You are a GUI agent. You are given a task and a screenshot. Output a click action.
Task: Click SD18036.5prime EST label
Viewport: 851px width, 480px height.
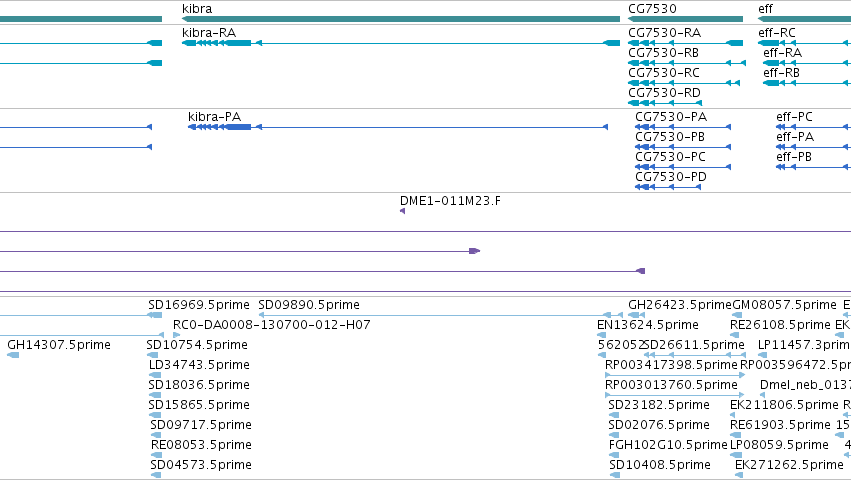tap(199, 385)
